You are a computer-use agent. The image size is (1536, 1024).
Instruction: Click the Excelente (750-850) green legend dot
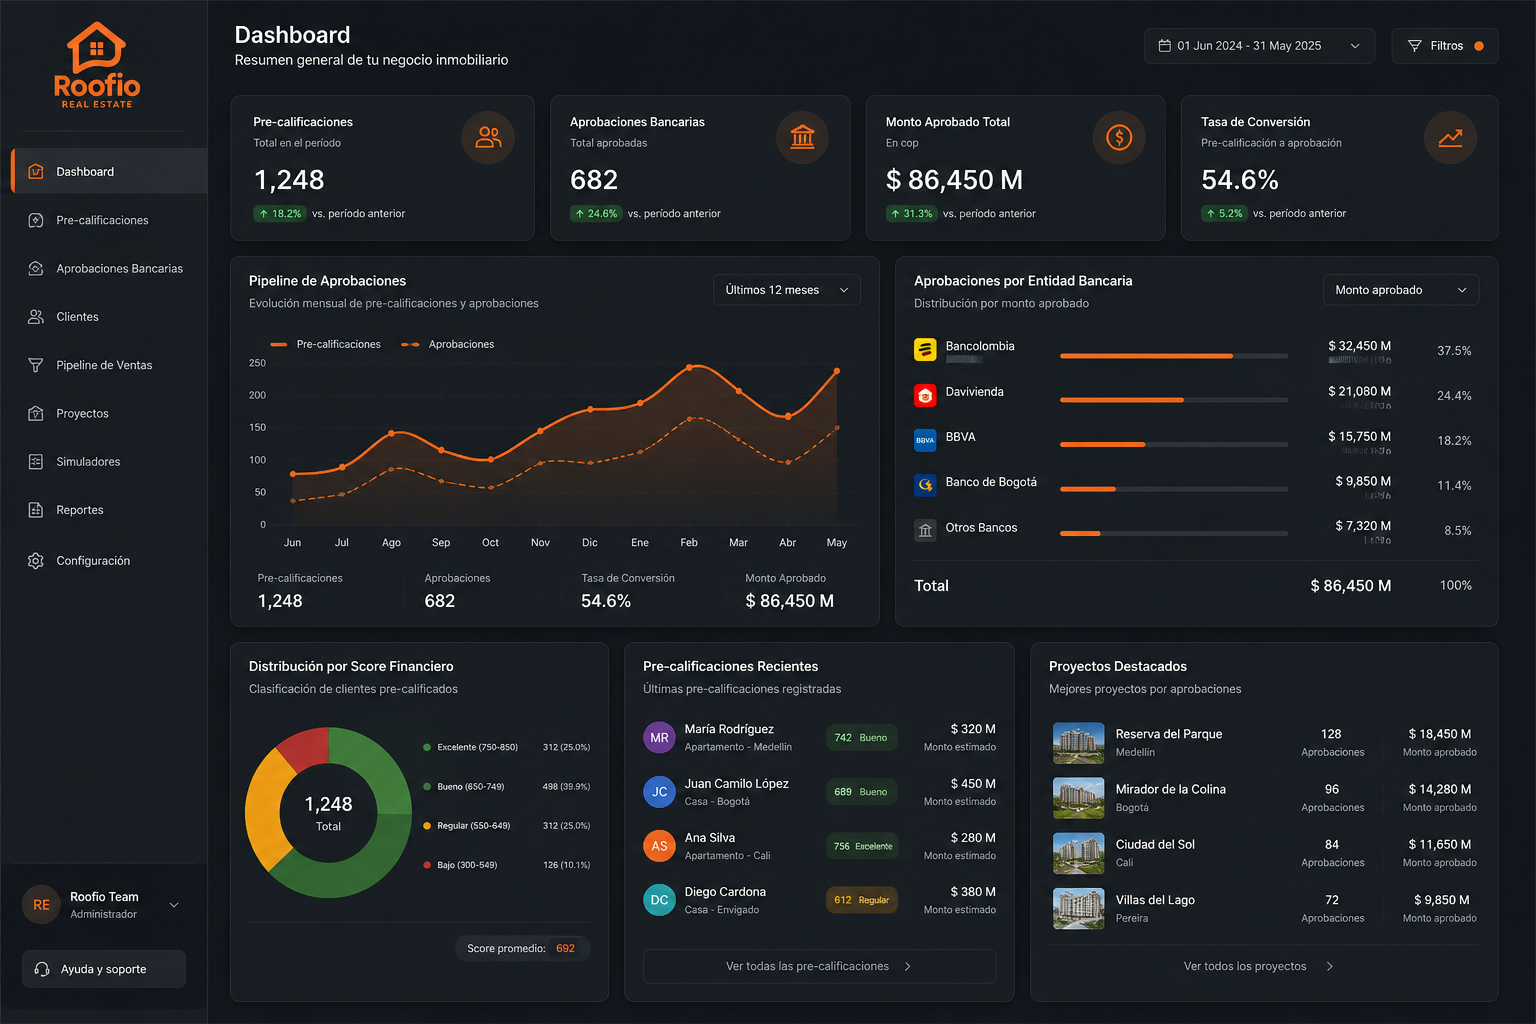point(427,747)
